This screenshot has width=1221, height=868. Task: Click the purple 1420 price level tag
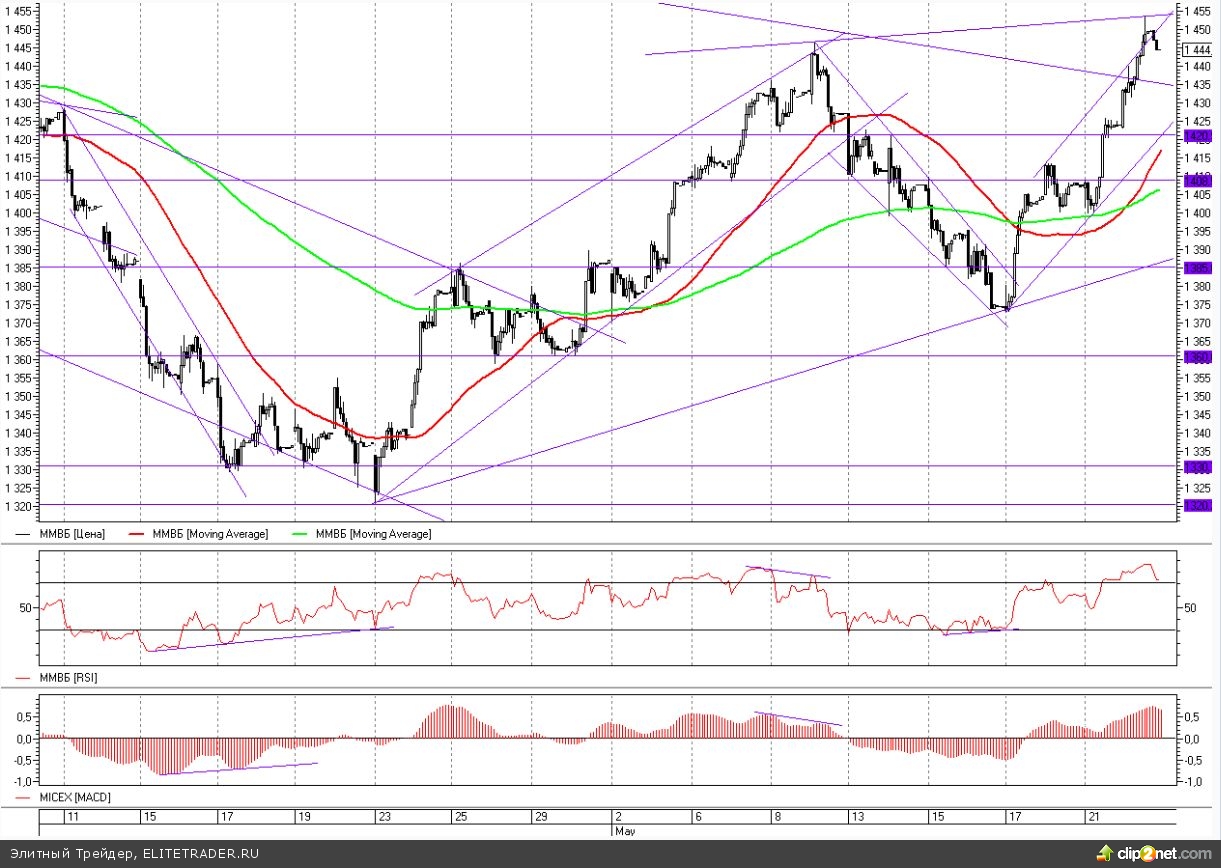(1196, 135)
